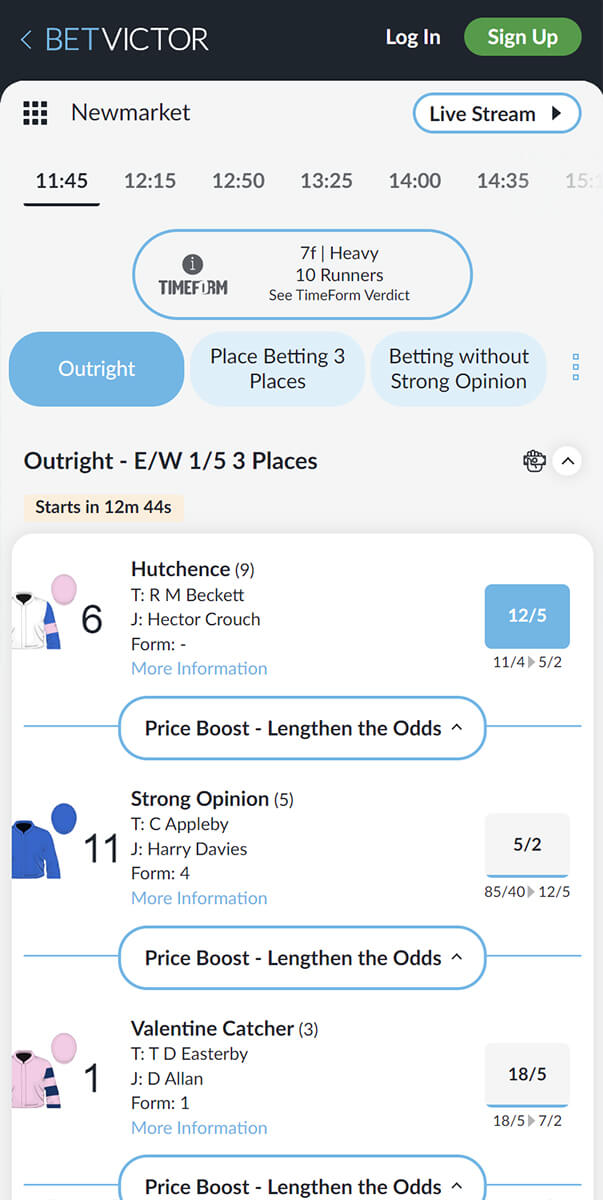Select Valentine Catcher 18/5 odds
603x1200 pixels.
click(527, 1076)
